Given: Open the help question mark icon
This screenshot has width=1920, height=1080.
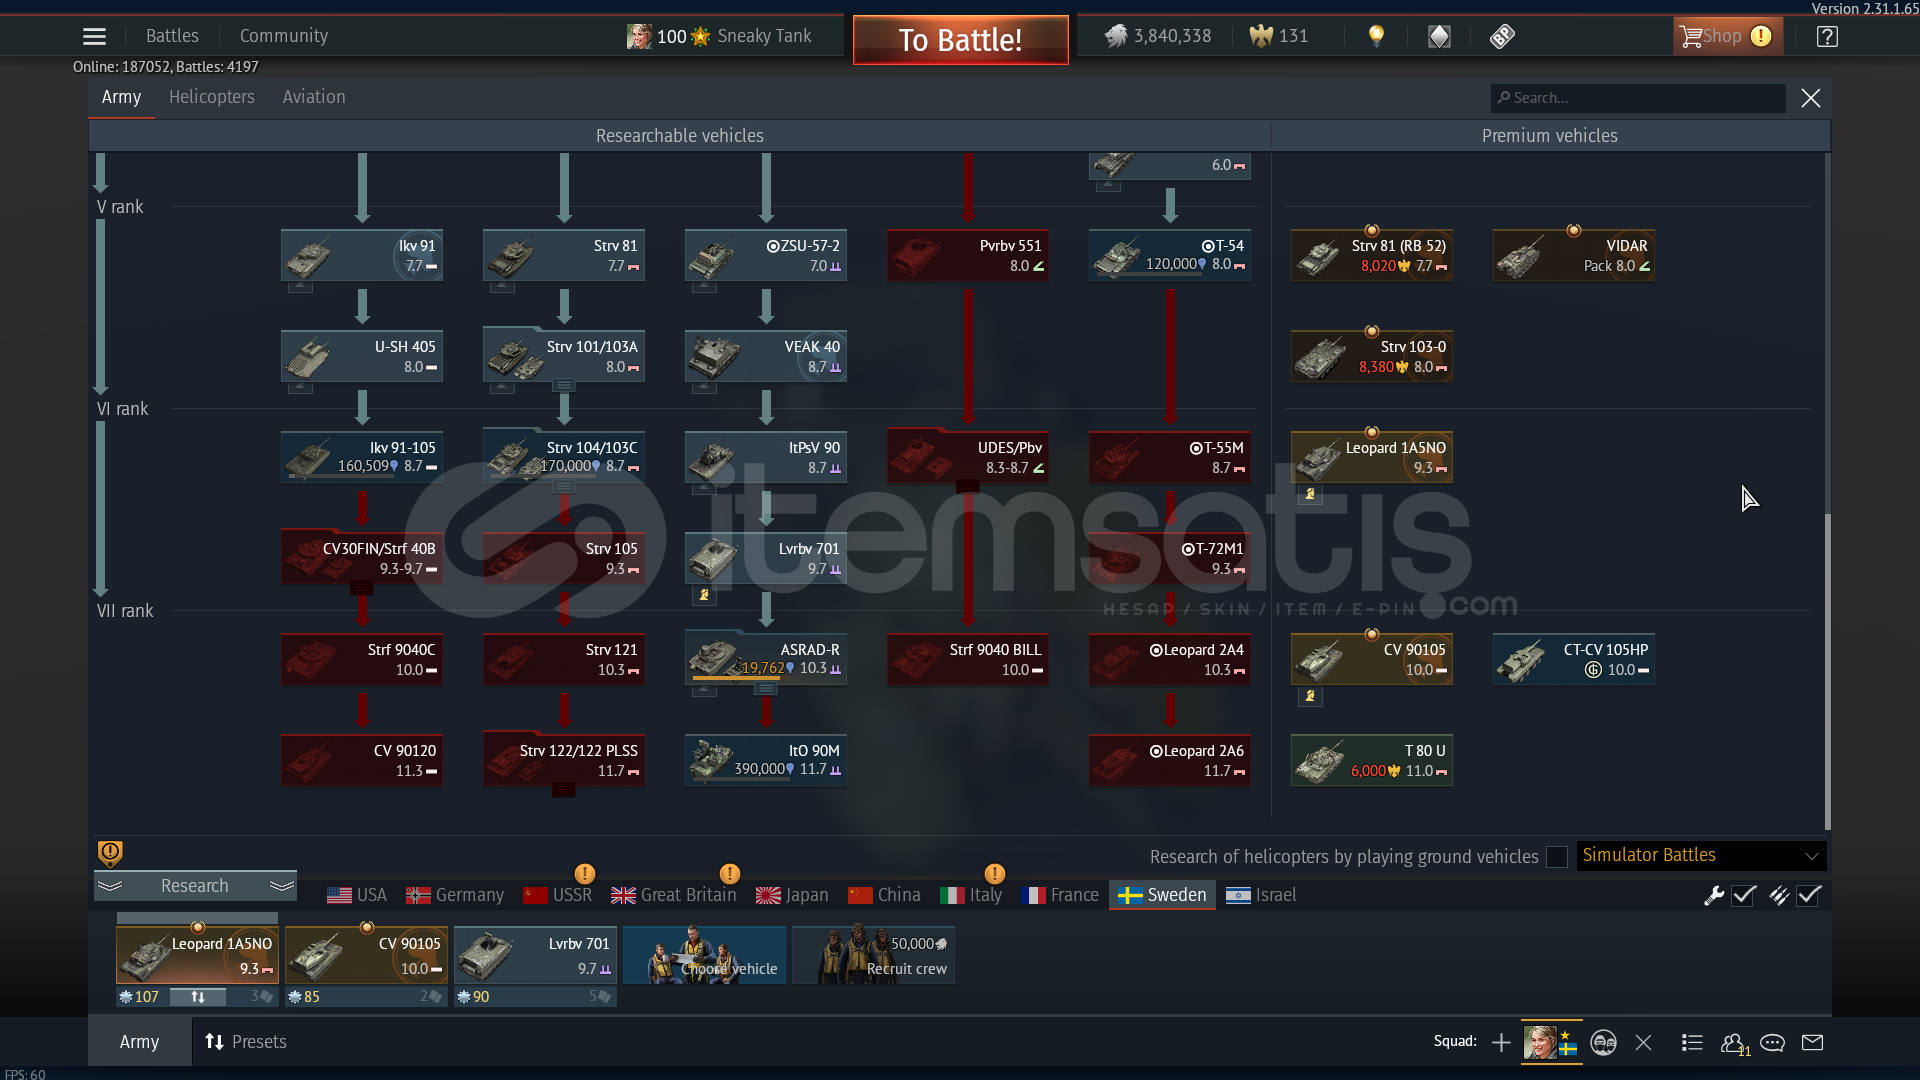Looking at the screenshot, I should coord(1827,37).
